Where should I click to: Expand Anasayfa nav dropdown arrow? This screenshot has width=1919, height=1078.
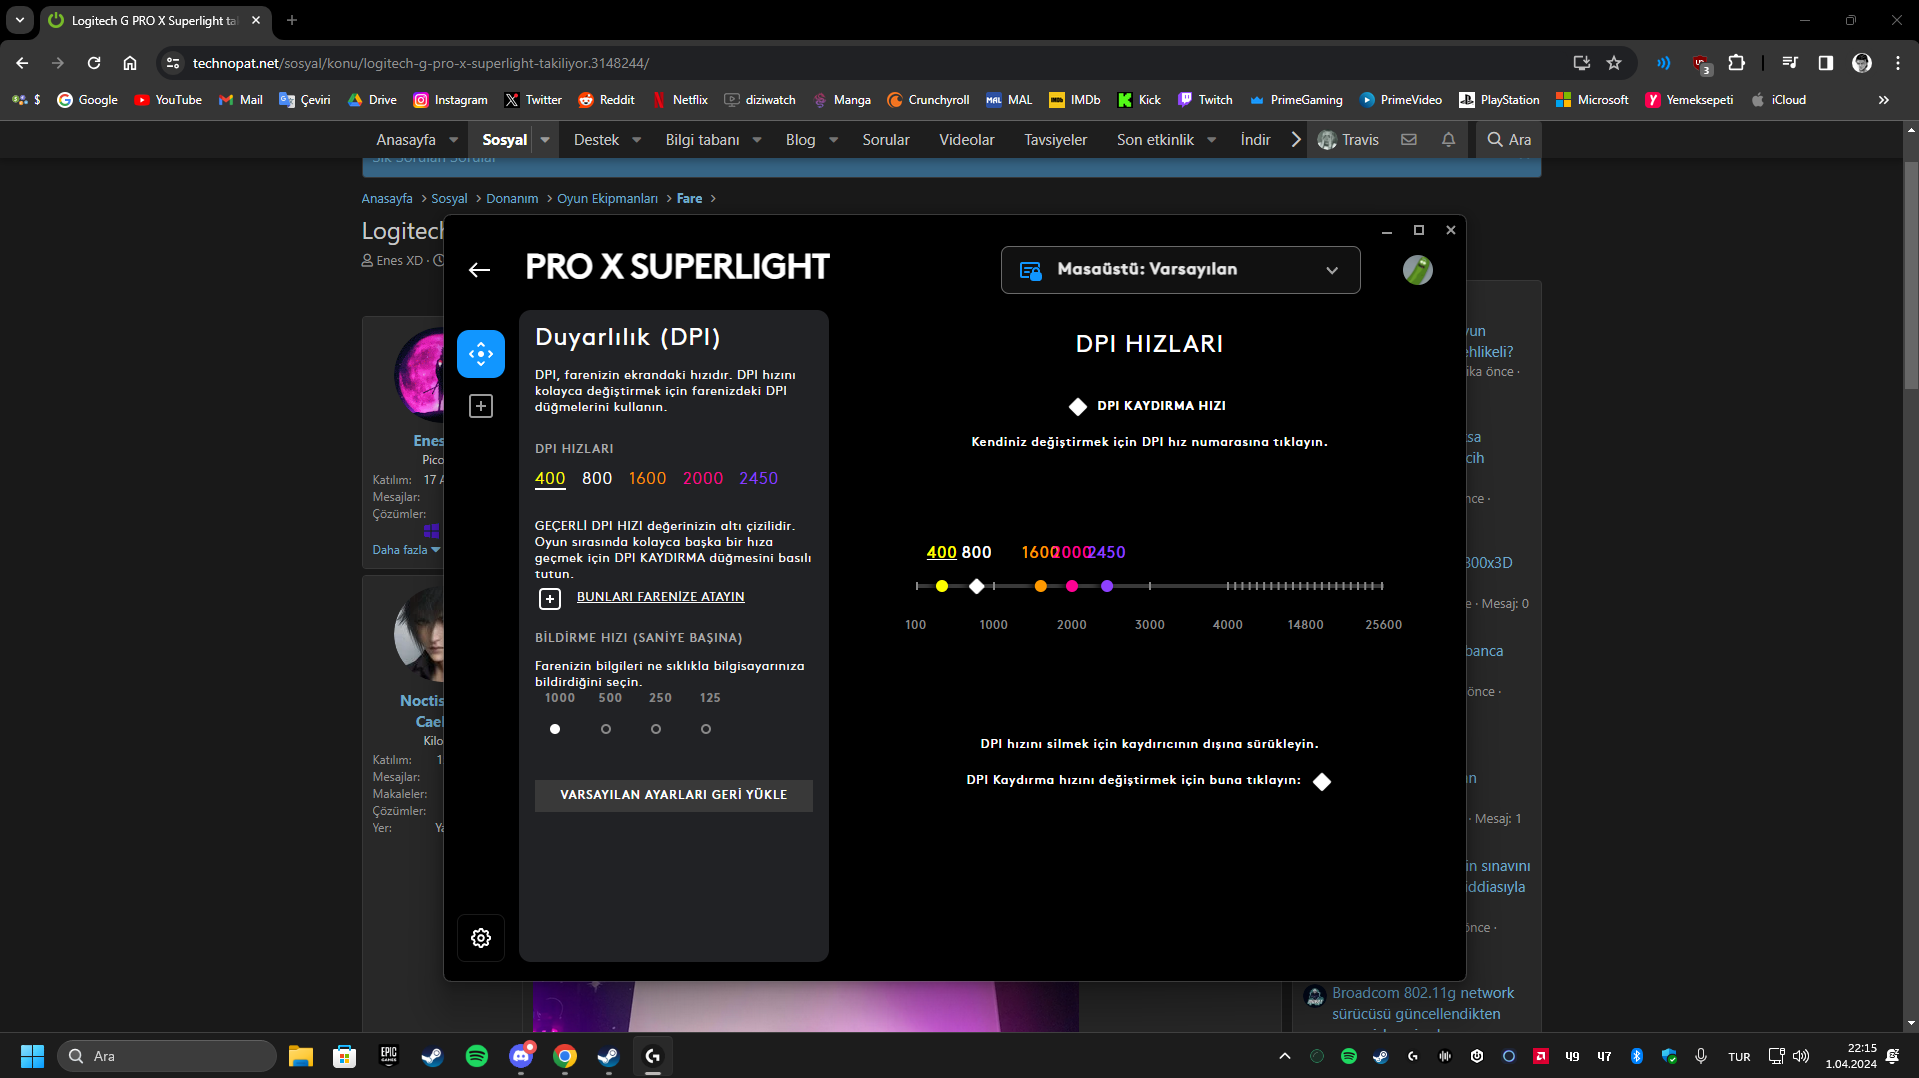click(x=454, y=140)
